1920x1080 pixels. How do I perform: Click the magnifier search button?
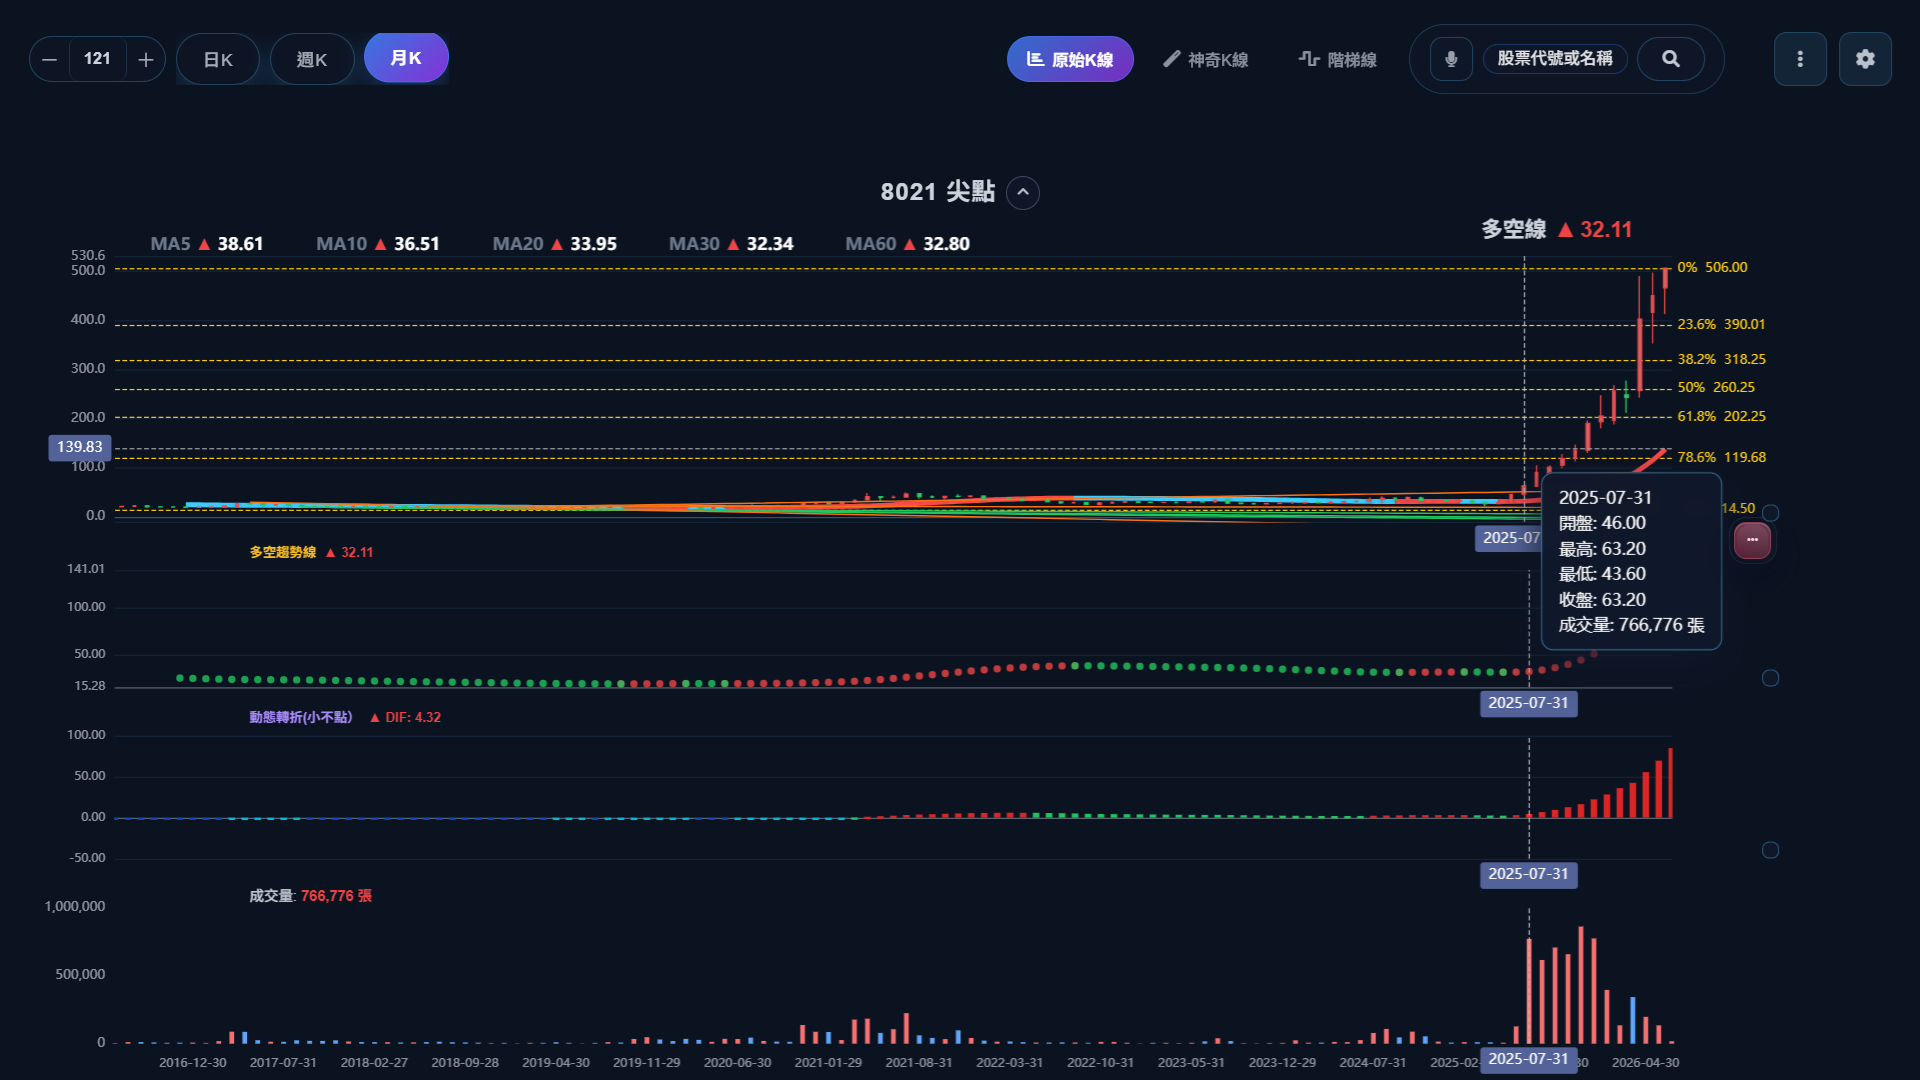click(1671, 59)
